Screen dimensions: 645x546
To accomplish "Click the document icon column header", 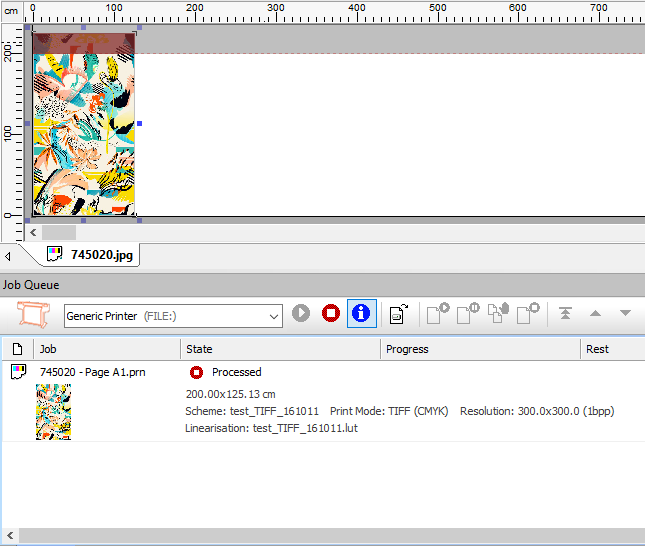I will [17, 349].
